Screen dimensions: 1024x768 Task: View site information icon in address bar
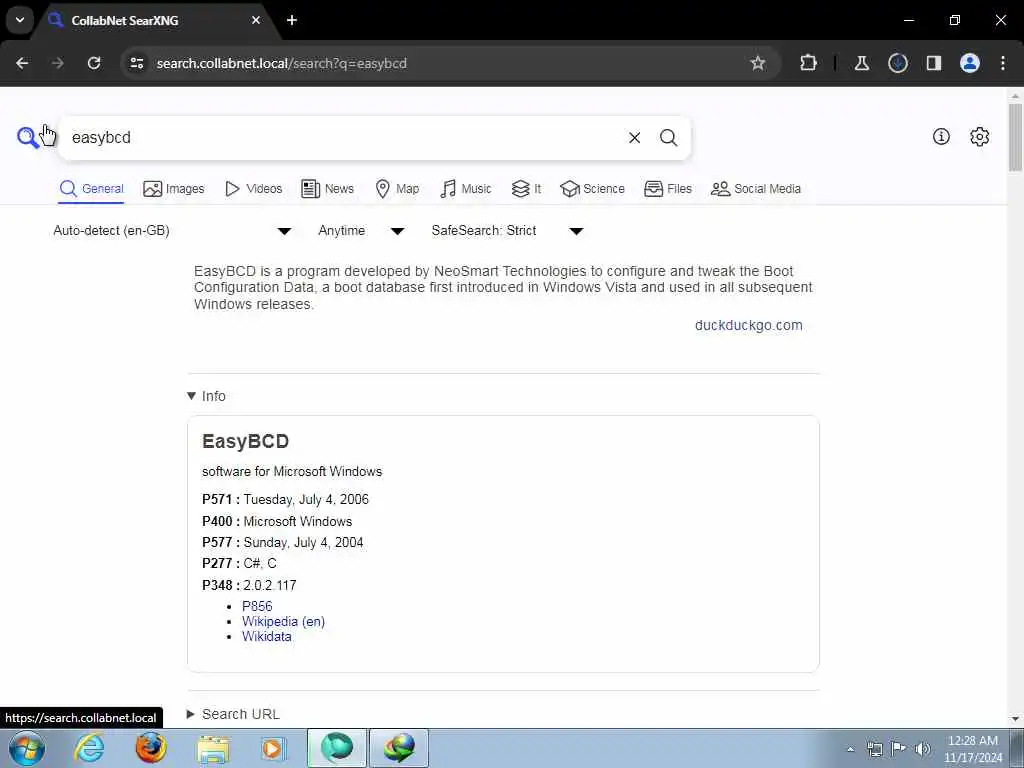136,63
